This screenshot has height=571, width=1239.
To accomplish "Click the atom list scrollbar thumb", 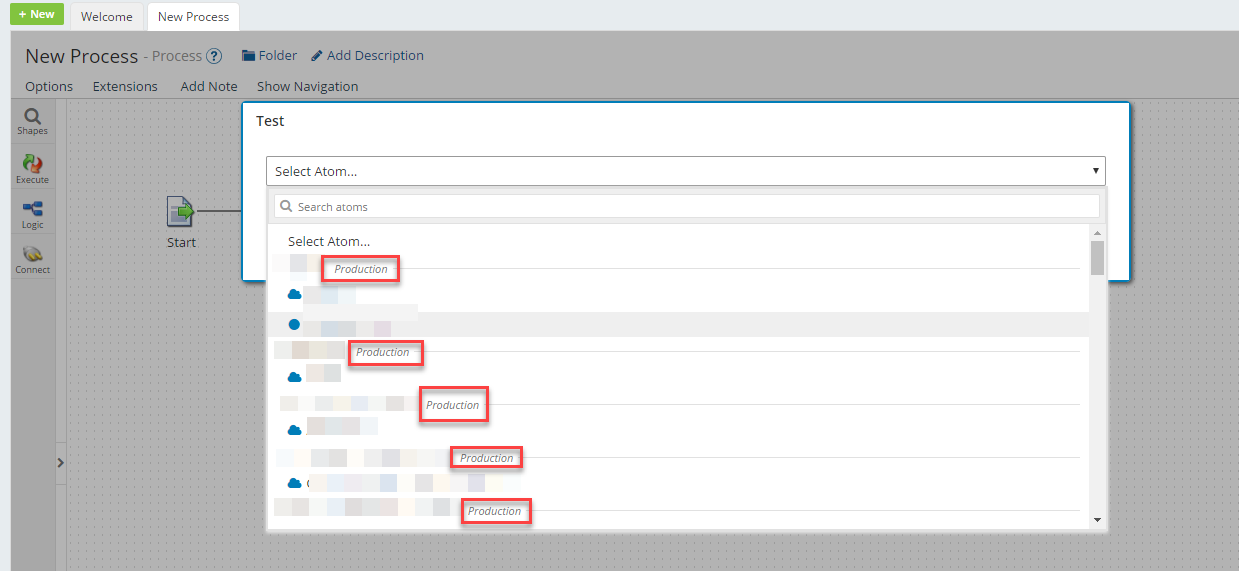I will [1097, 257].
